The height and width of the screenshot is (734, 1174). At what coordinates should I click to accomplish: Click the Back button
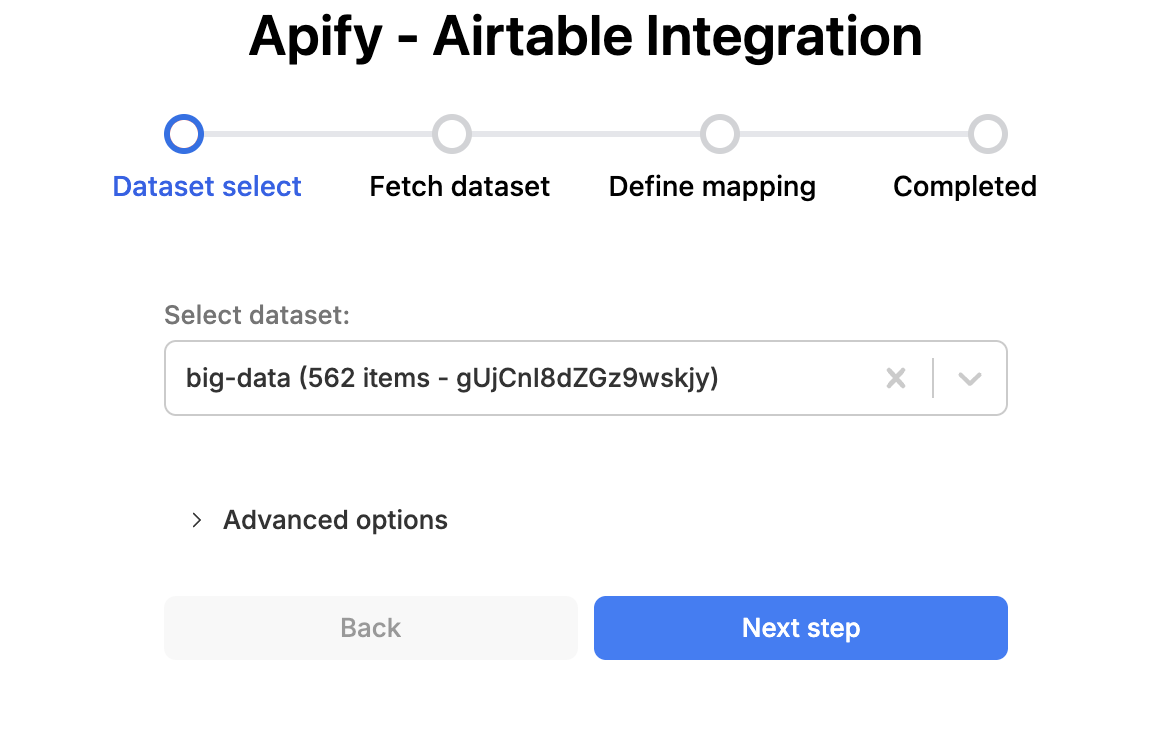[x=370, y=627]
